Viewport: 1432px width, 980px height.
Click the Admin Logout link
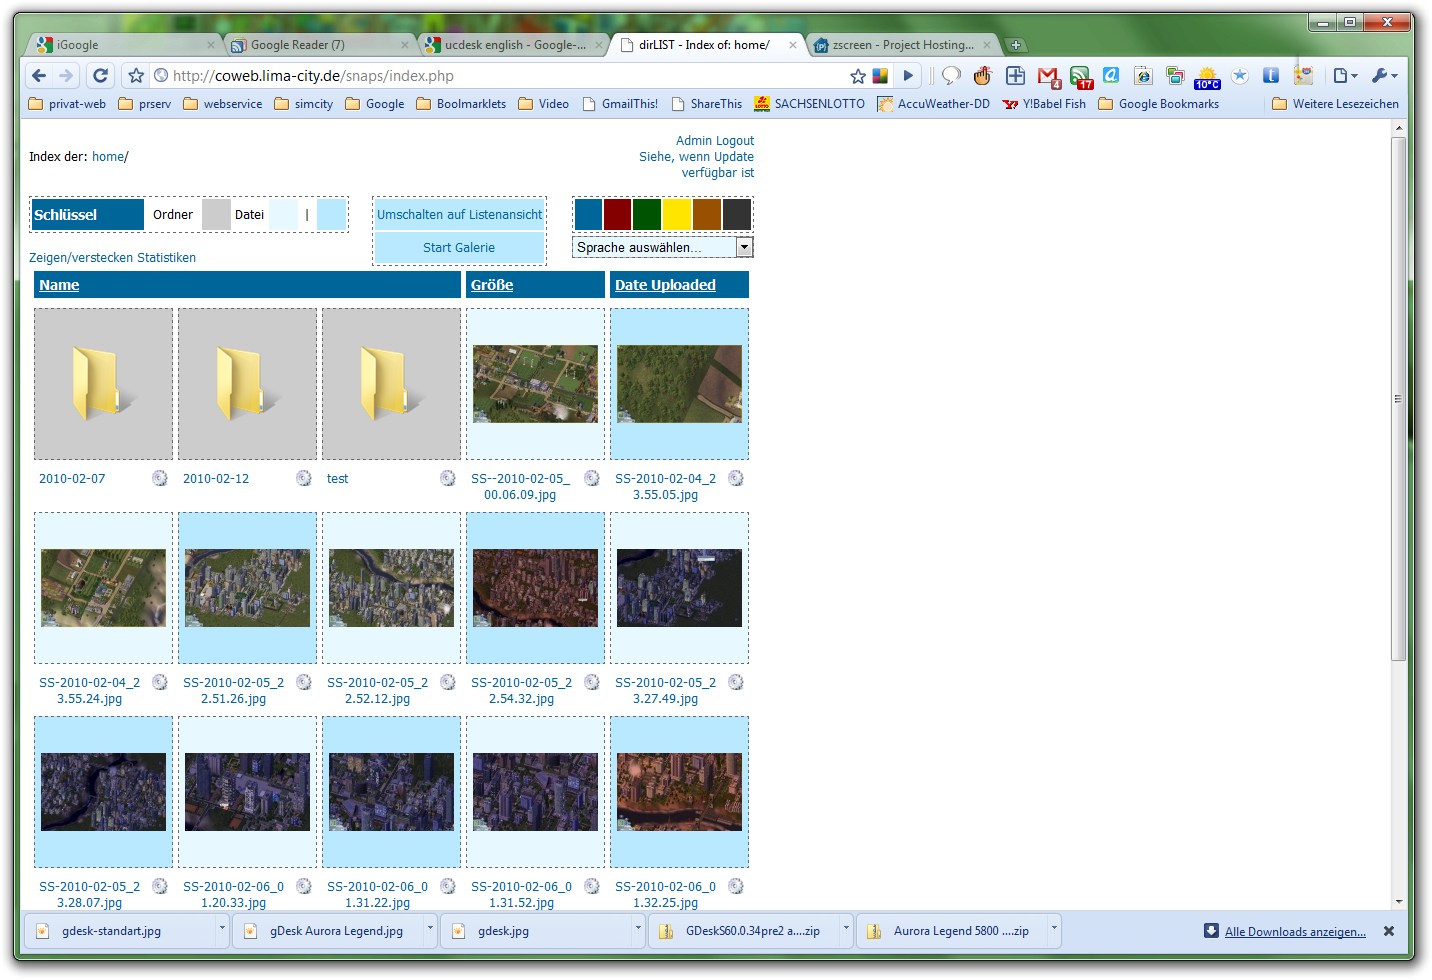[714, 141]
